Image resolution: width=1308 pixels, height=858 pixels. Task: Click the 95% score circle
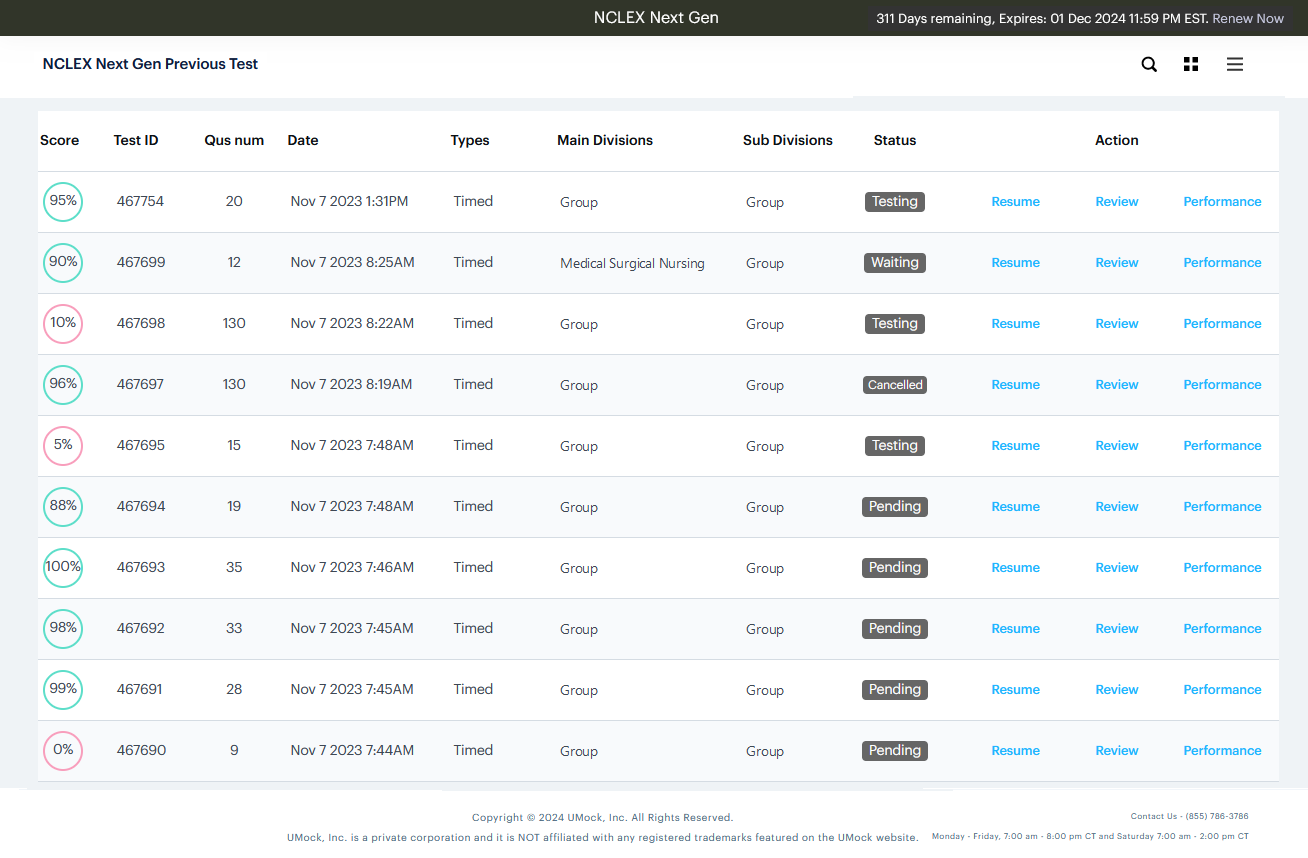click(63, 201)
